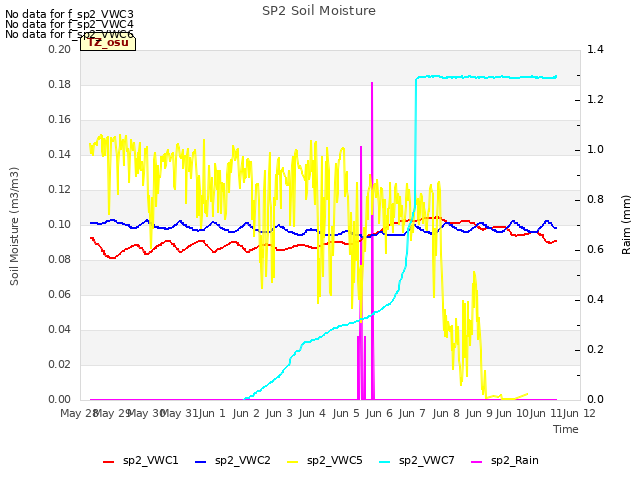Click the 0.16 left axis tick label
The width and height of the screenshot is (640, 480).
coord(59,120)
